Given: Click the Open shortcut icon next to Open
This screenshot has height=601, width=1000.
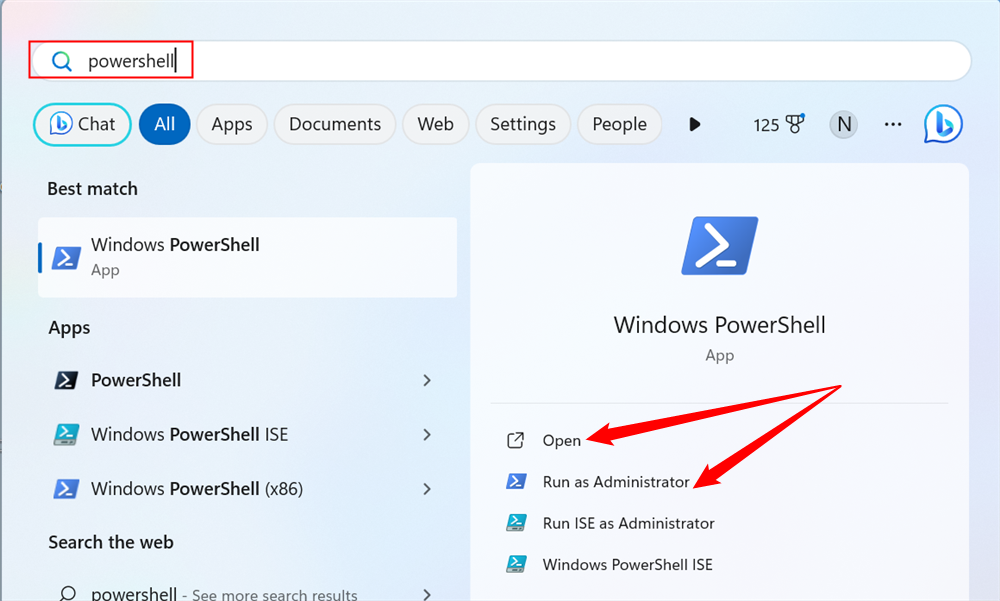Looking at the screenshot, I should pos(516,440).
